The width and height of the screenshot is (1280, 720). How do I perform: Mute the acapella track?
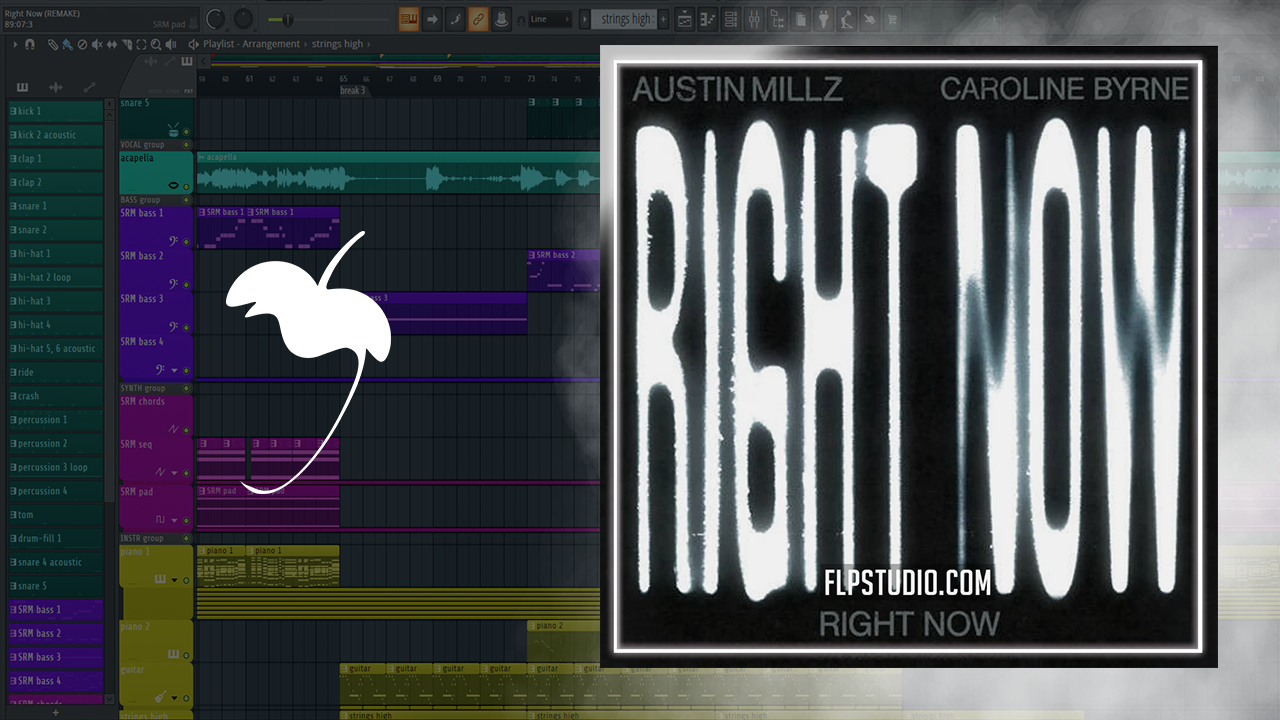tap(186, 186)
